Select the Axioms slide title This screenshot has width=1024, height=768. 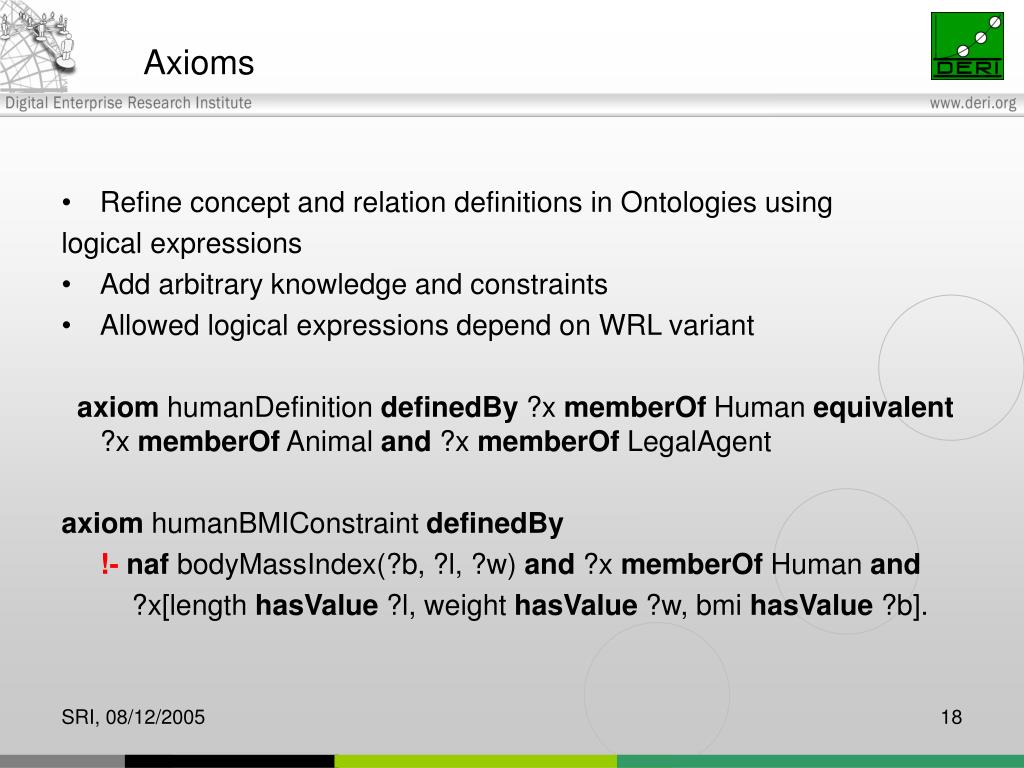pos(199,63)
